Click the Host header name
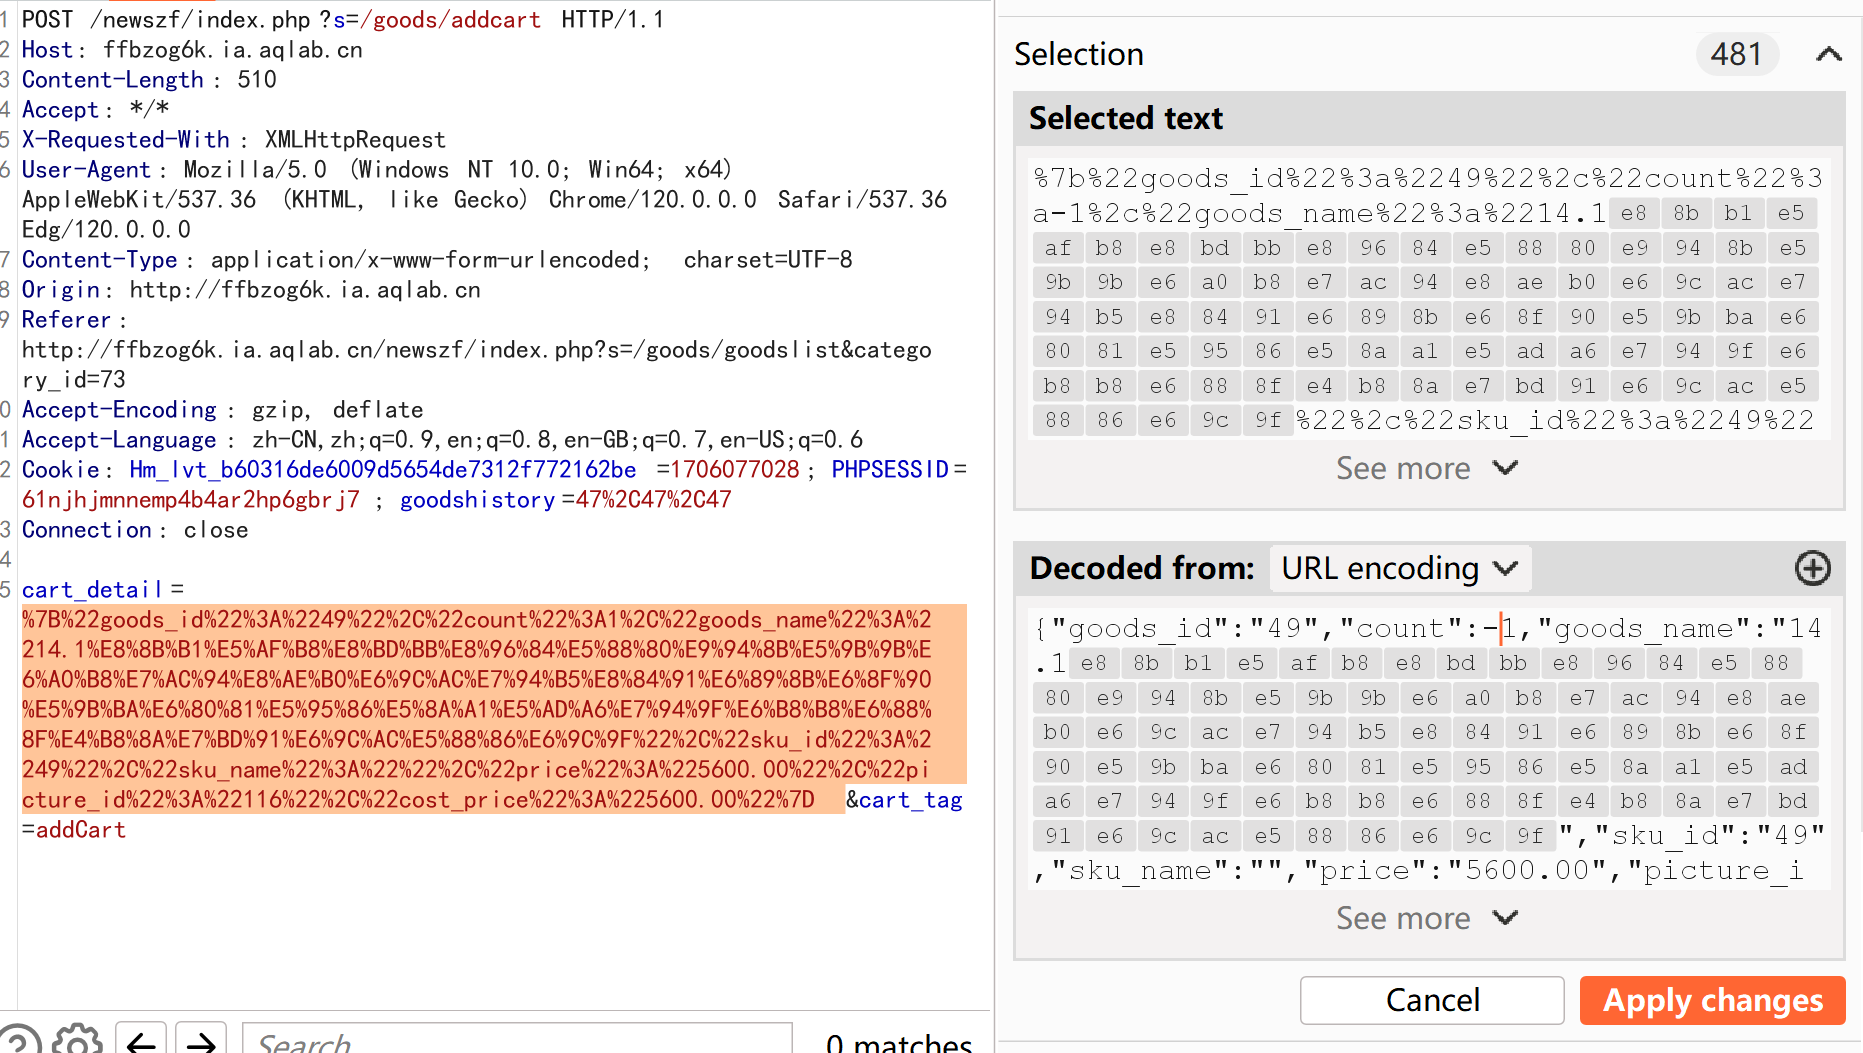The height and width of the screenshot is (1053, 1863). click(47, 50)
